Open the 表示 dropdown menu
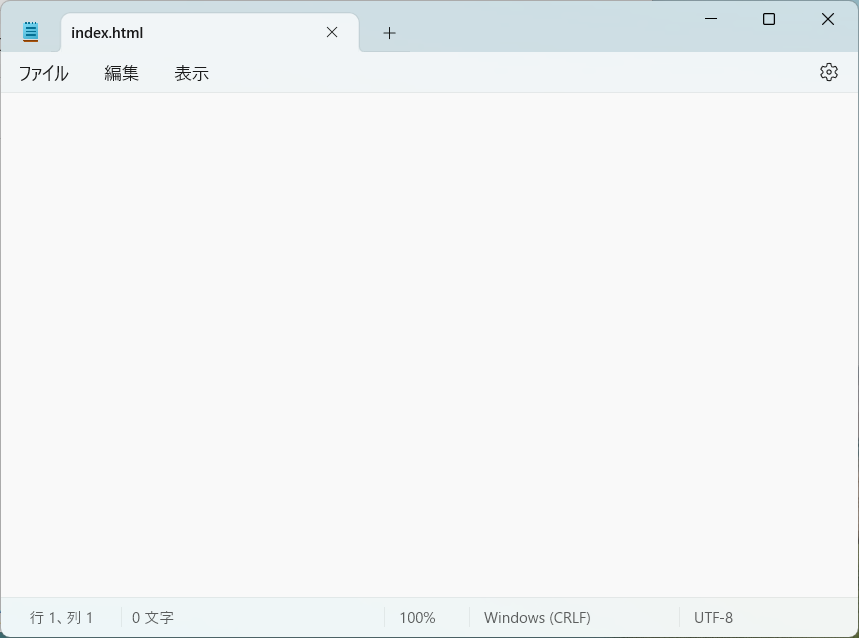859x638 pixels. [x=191, y=72]
